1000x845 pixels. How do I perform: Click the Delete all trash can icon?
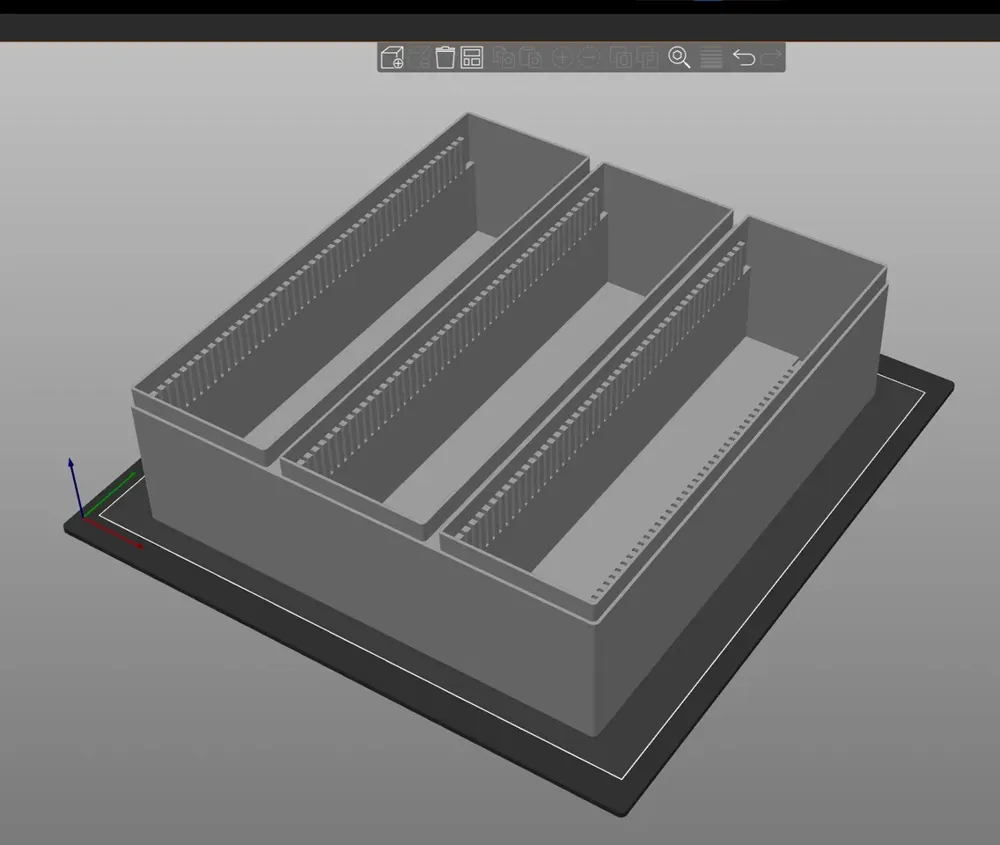(445, 57)
